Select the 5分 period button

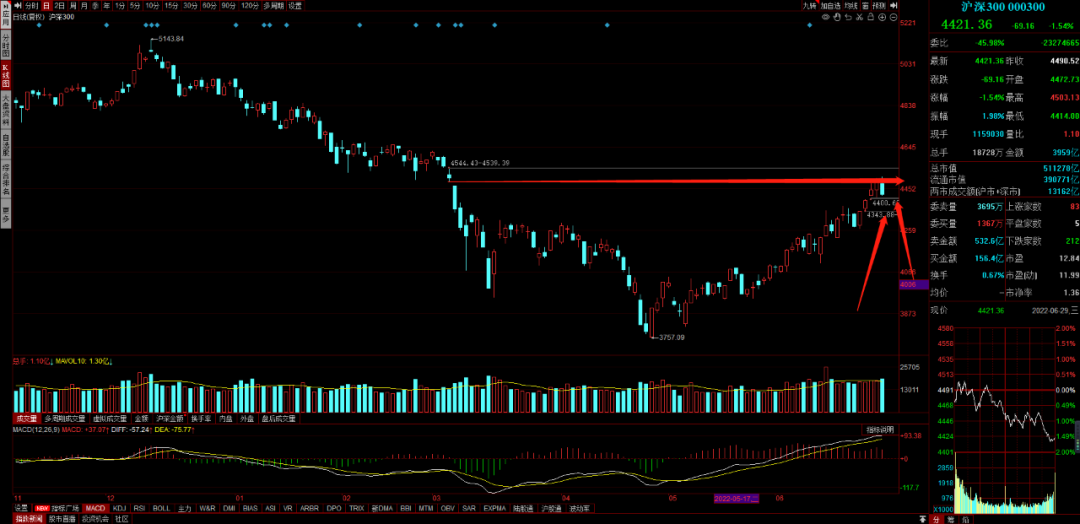(x=135, y=5)
